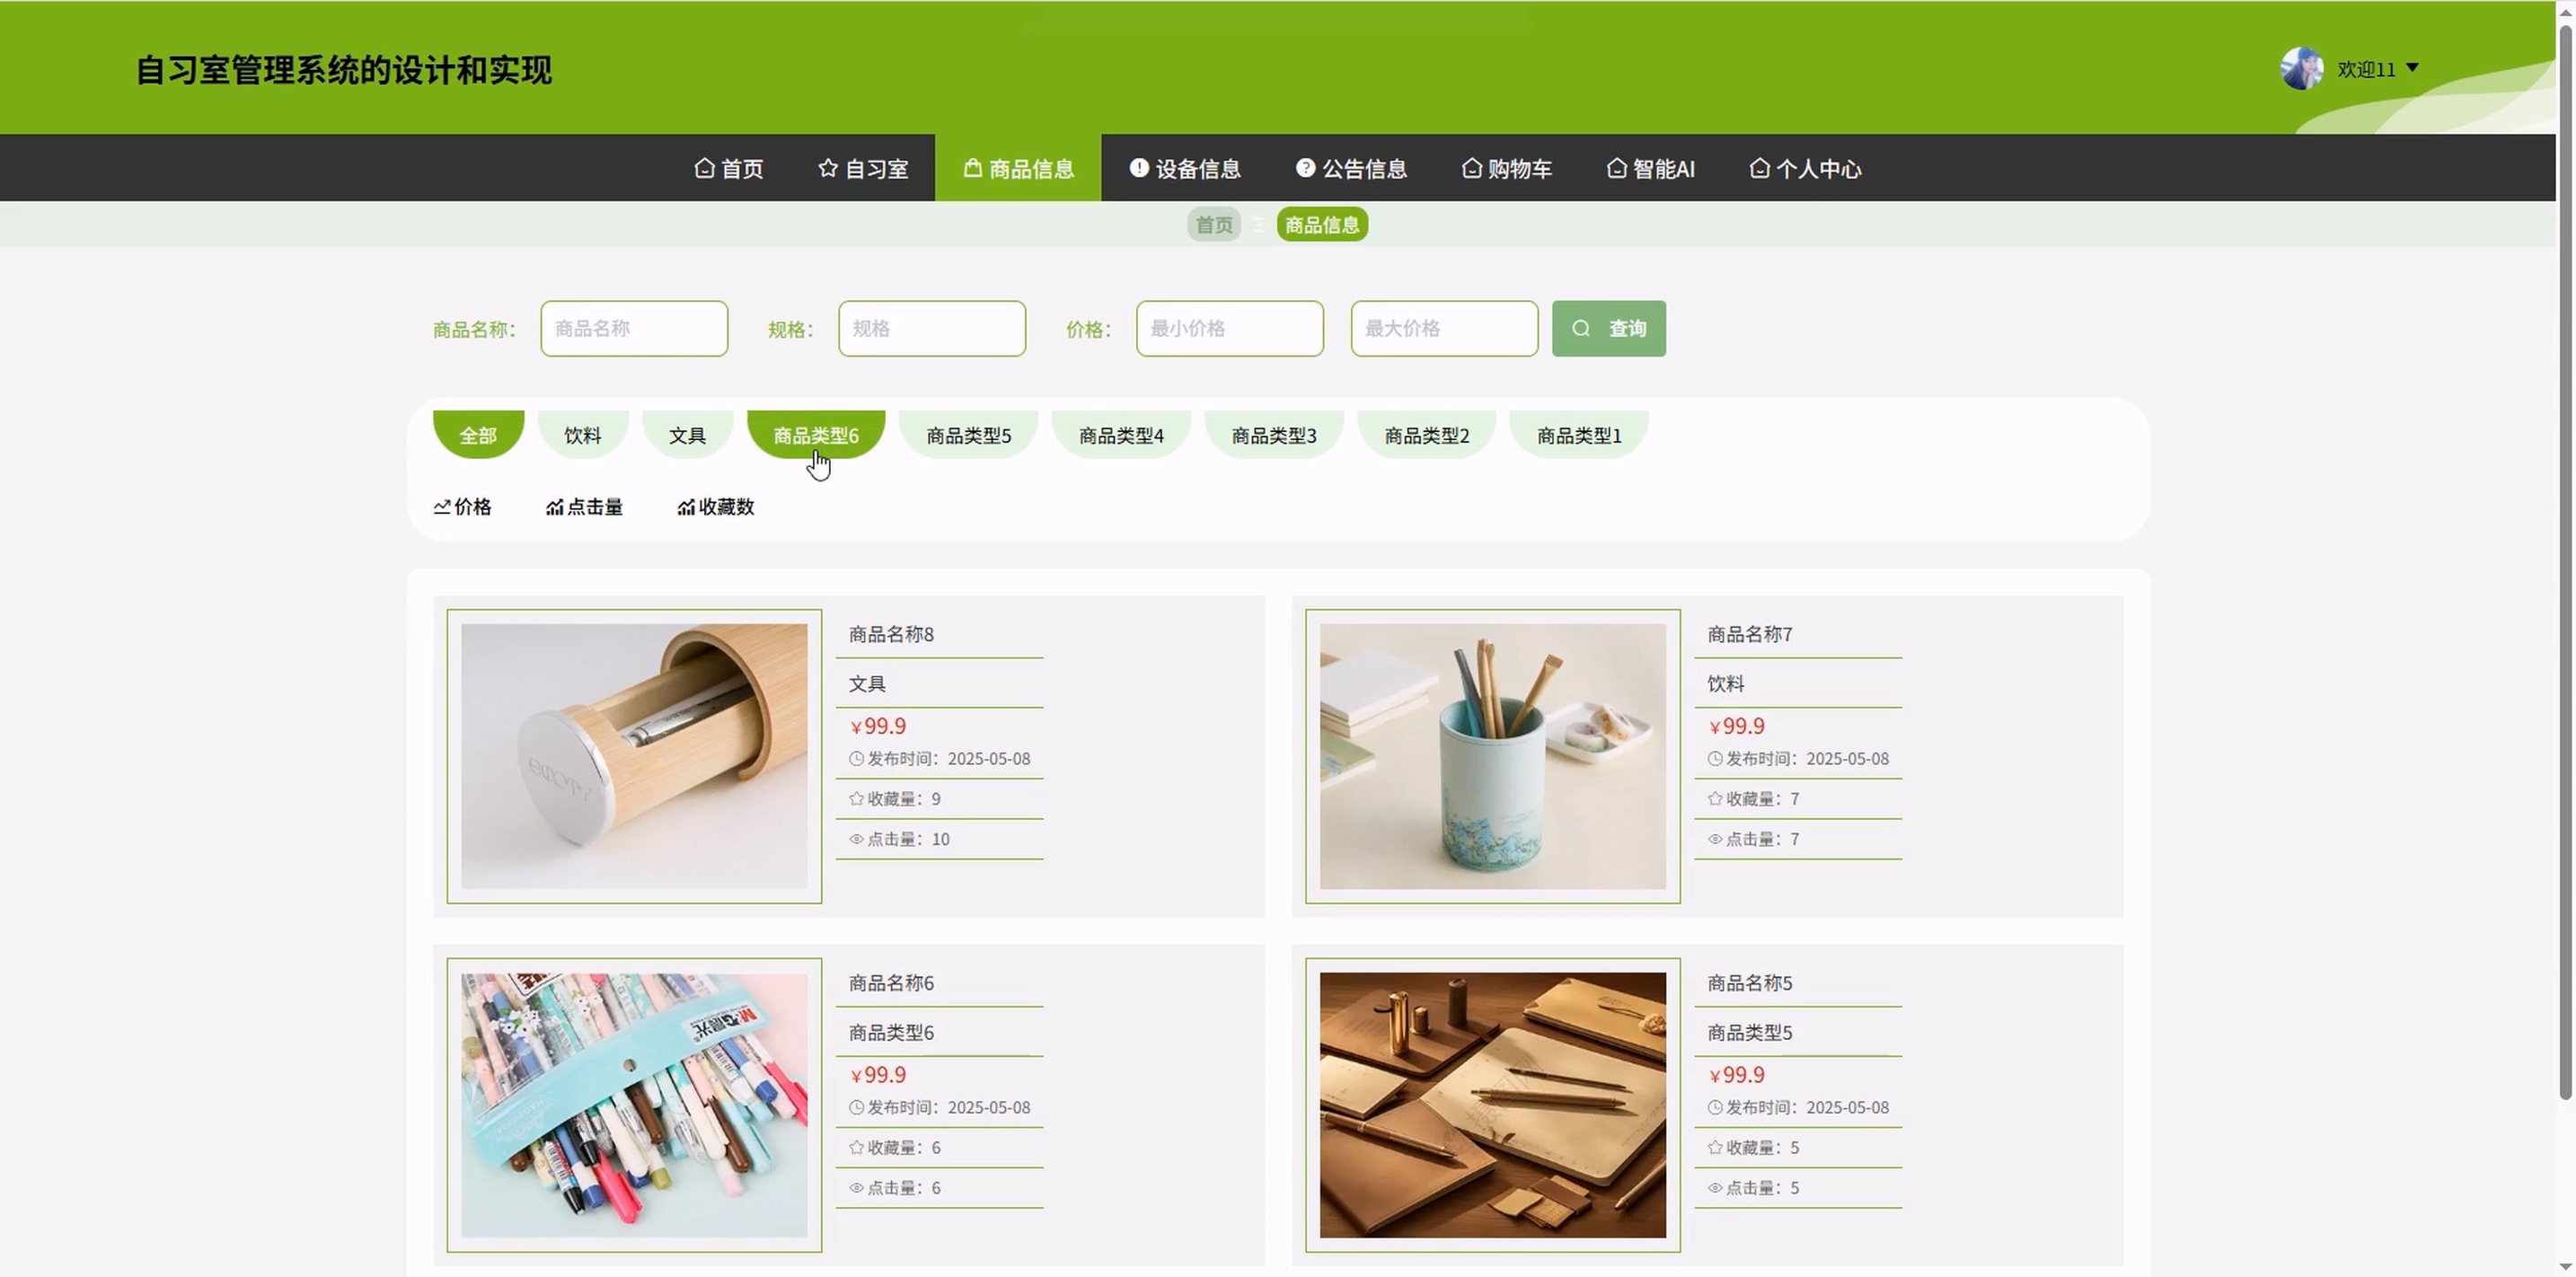Viewport: 2576px width, 1277px height.
Task: Sort products by 收藏数
Action: pos(716,507)
